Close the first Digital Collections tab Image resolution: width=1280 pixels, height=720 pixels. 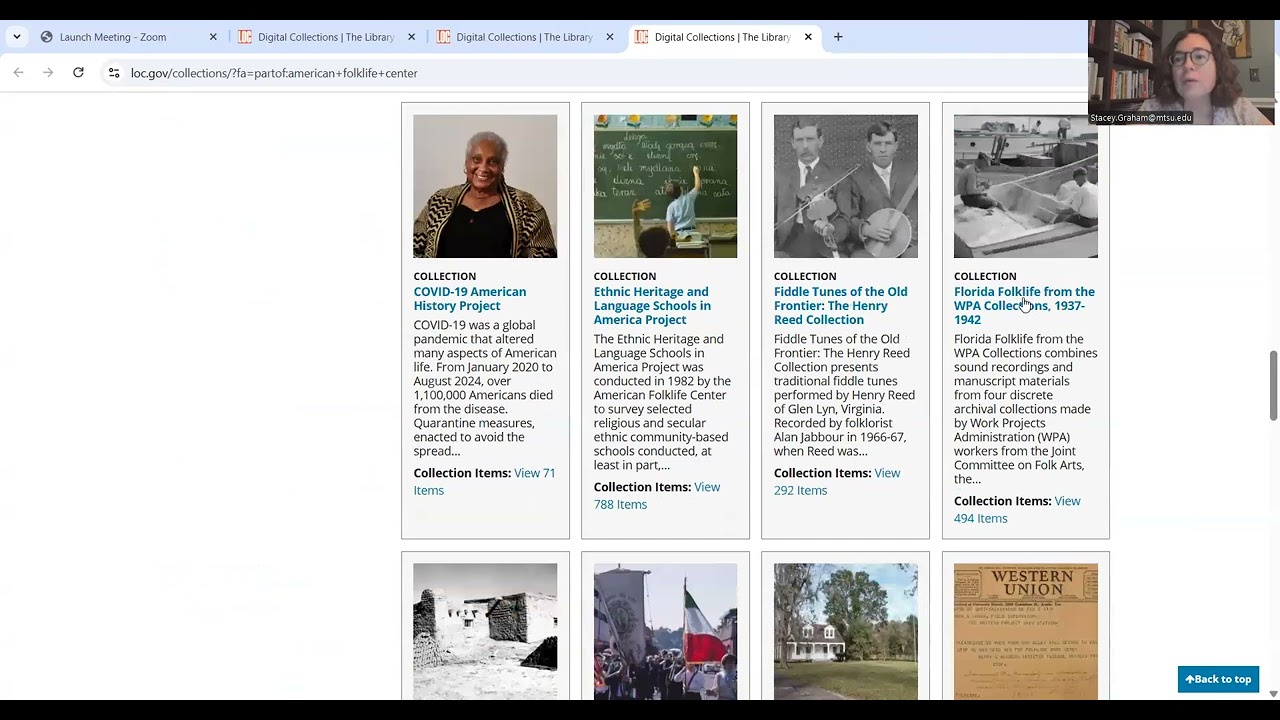[x=411, y=37]
